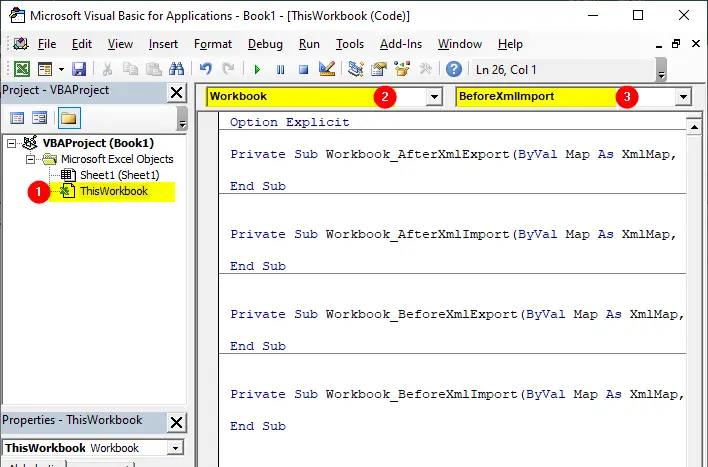Click the Reset stop icon
This screenshot has height=467, width=708.
303,70
